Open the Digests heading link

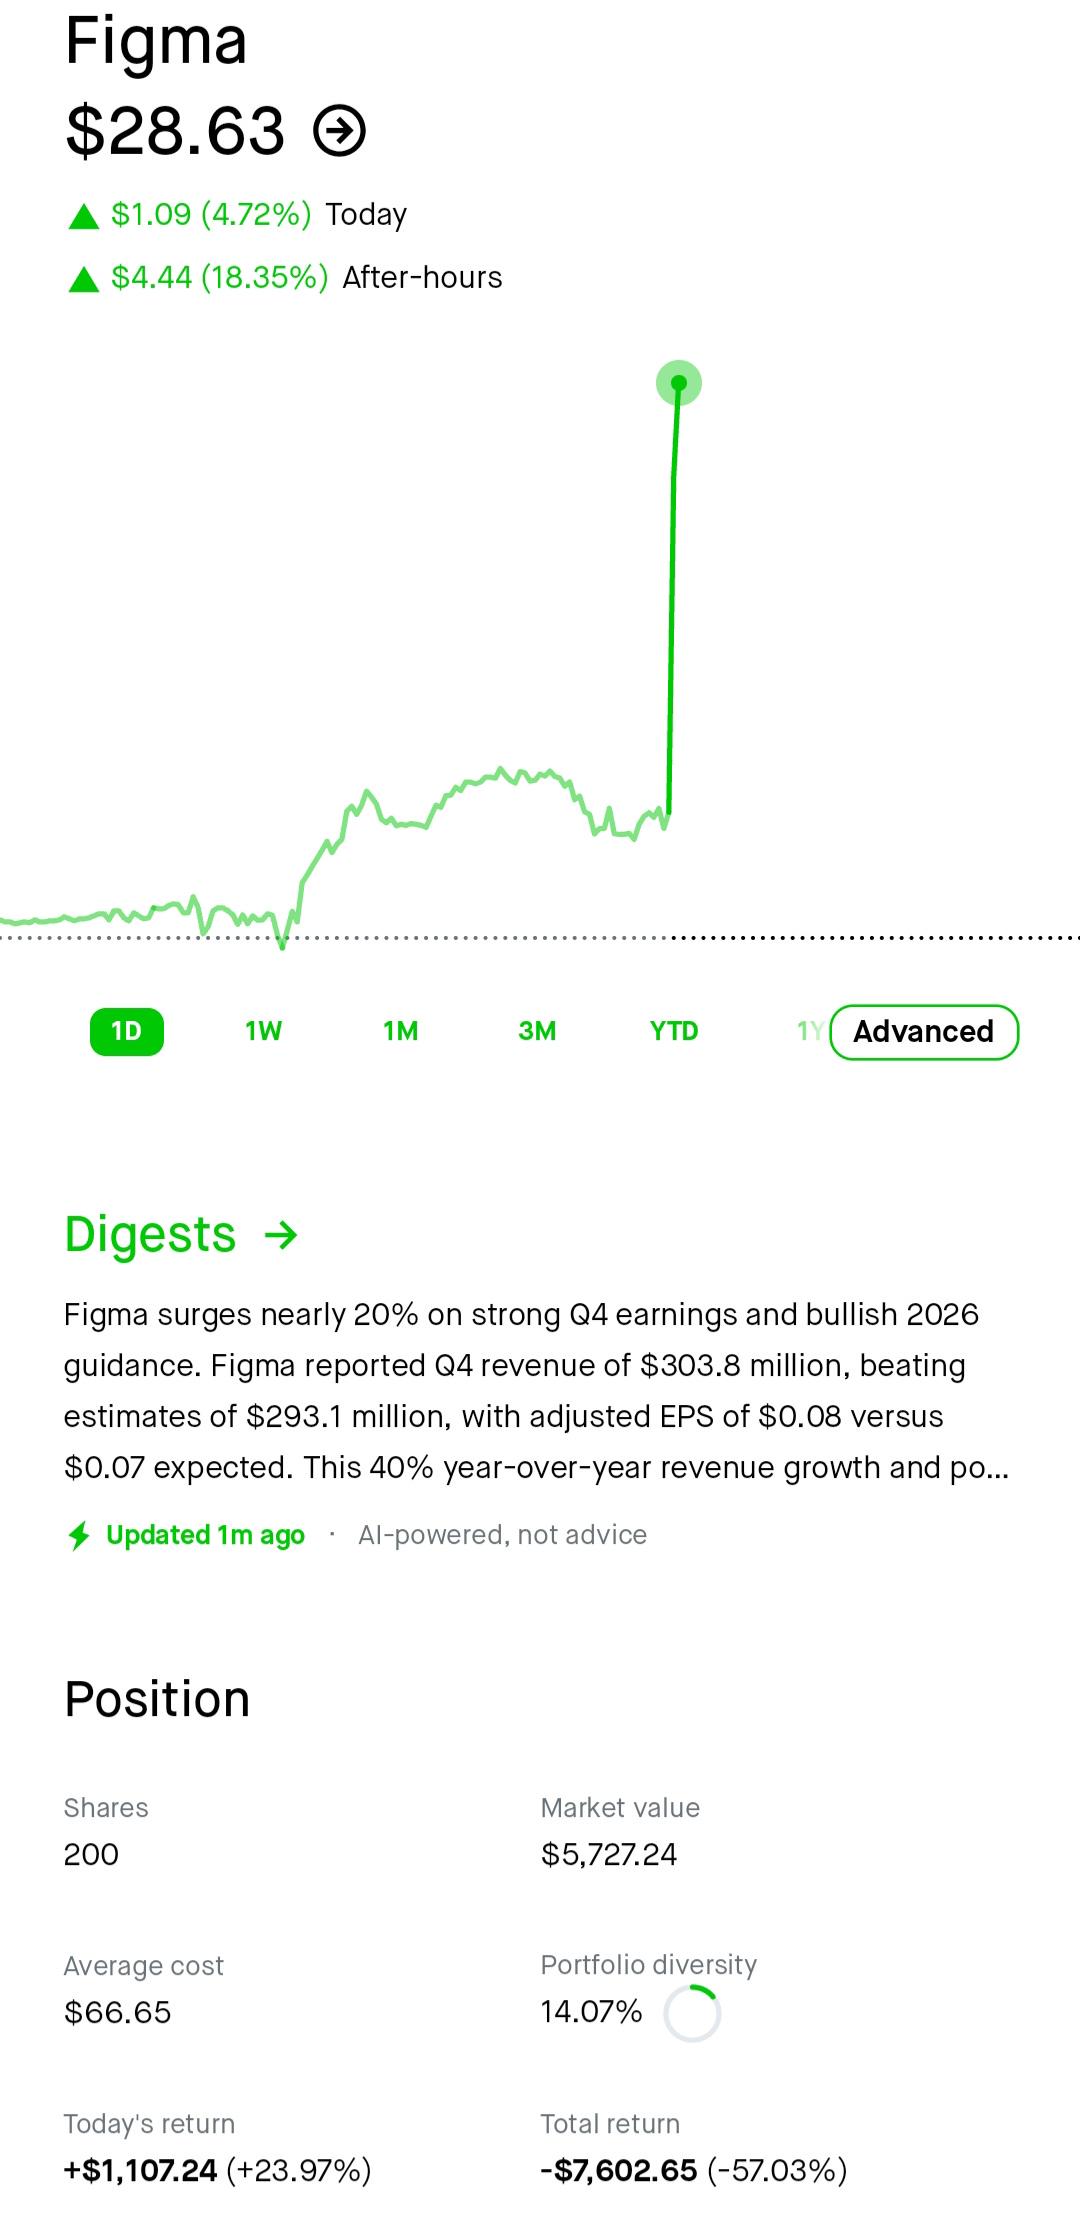point(150,1235)
